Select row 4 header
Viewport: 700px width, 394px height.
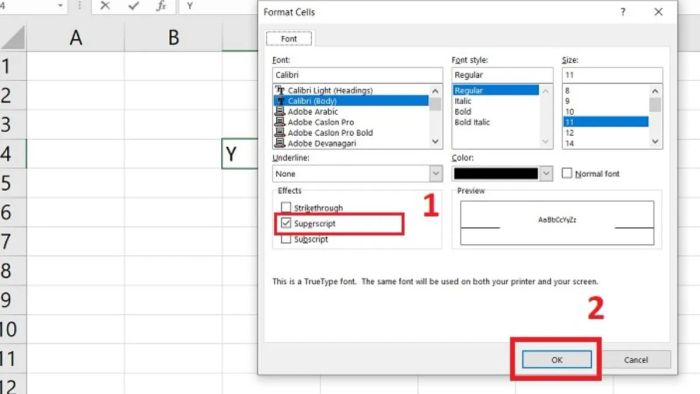(13, 153)
